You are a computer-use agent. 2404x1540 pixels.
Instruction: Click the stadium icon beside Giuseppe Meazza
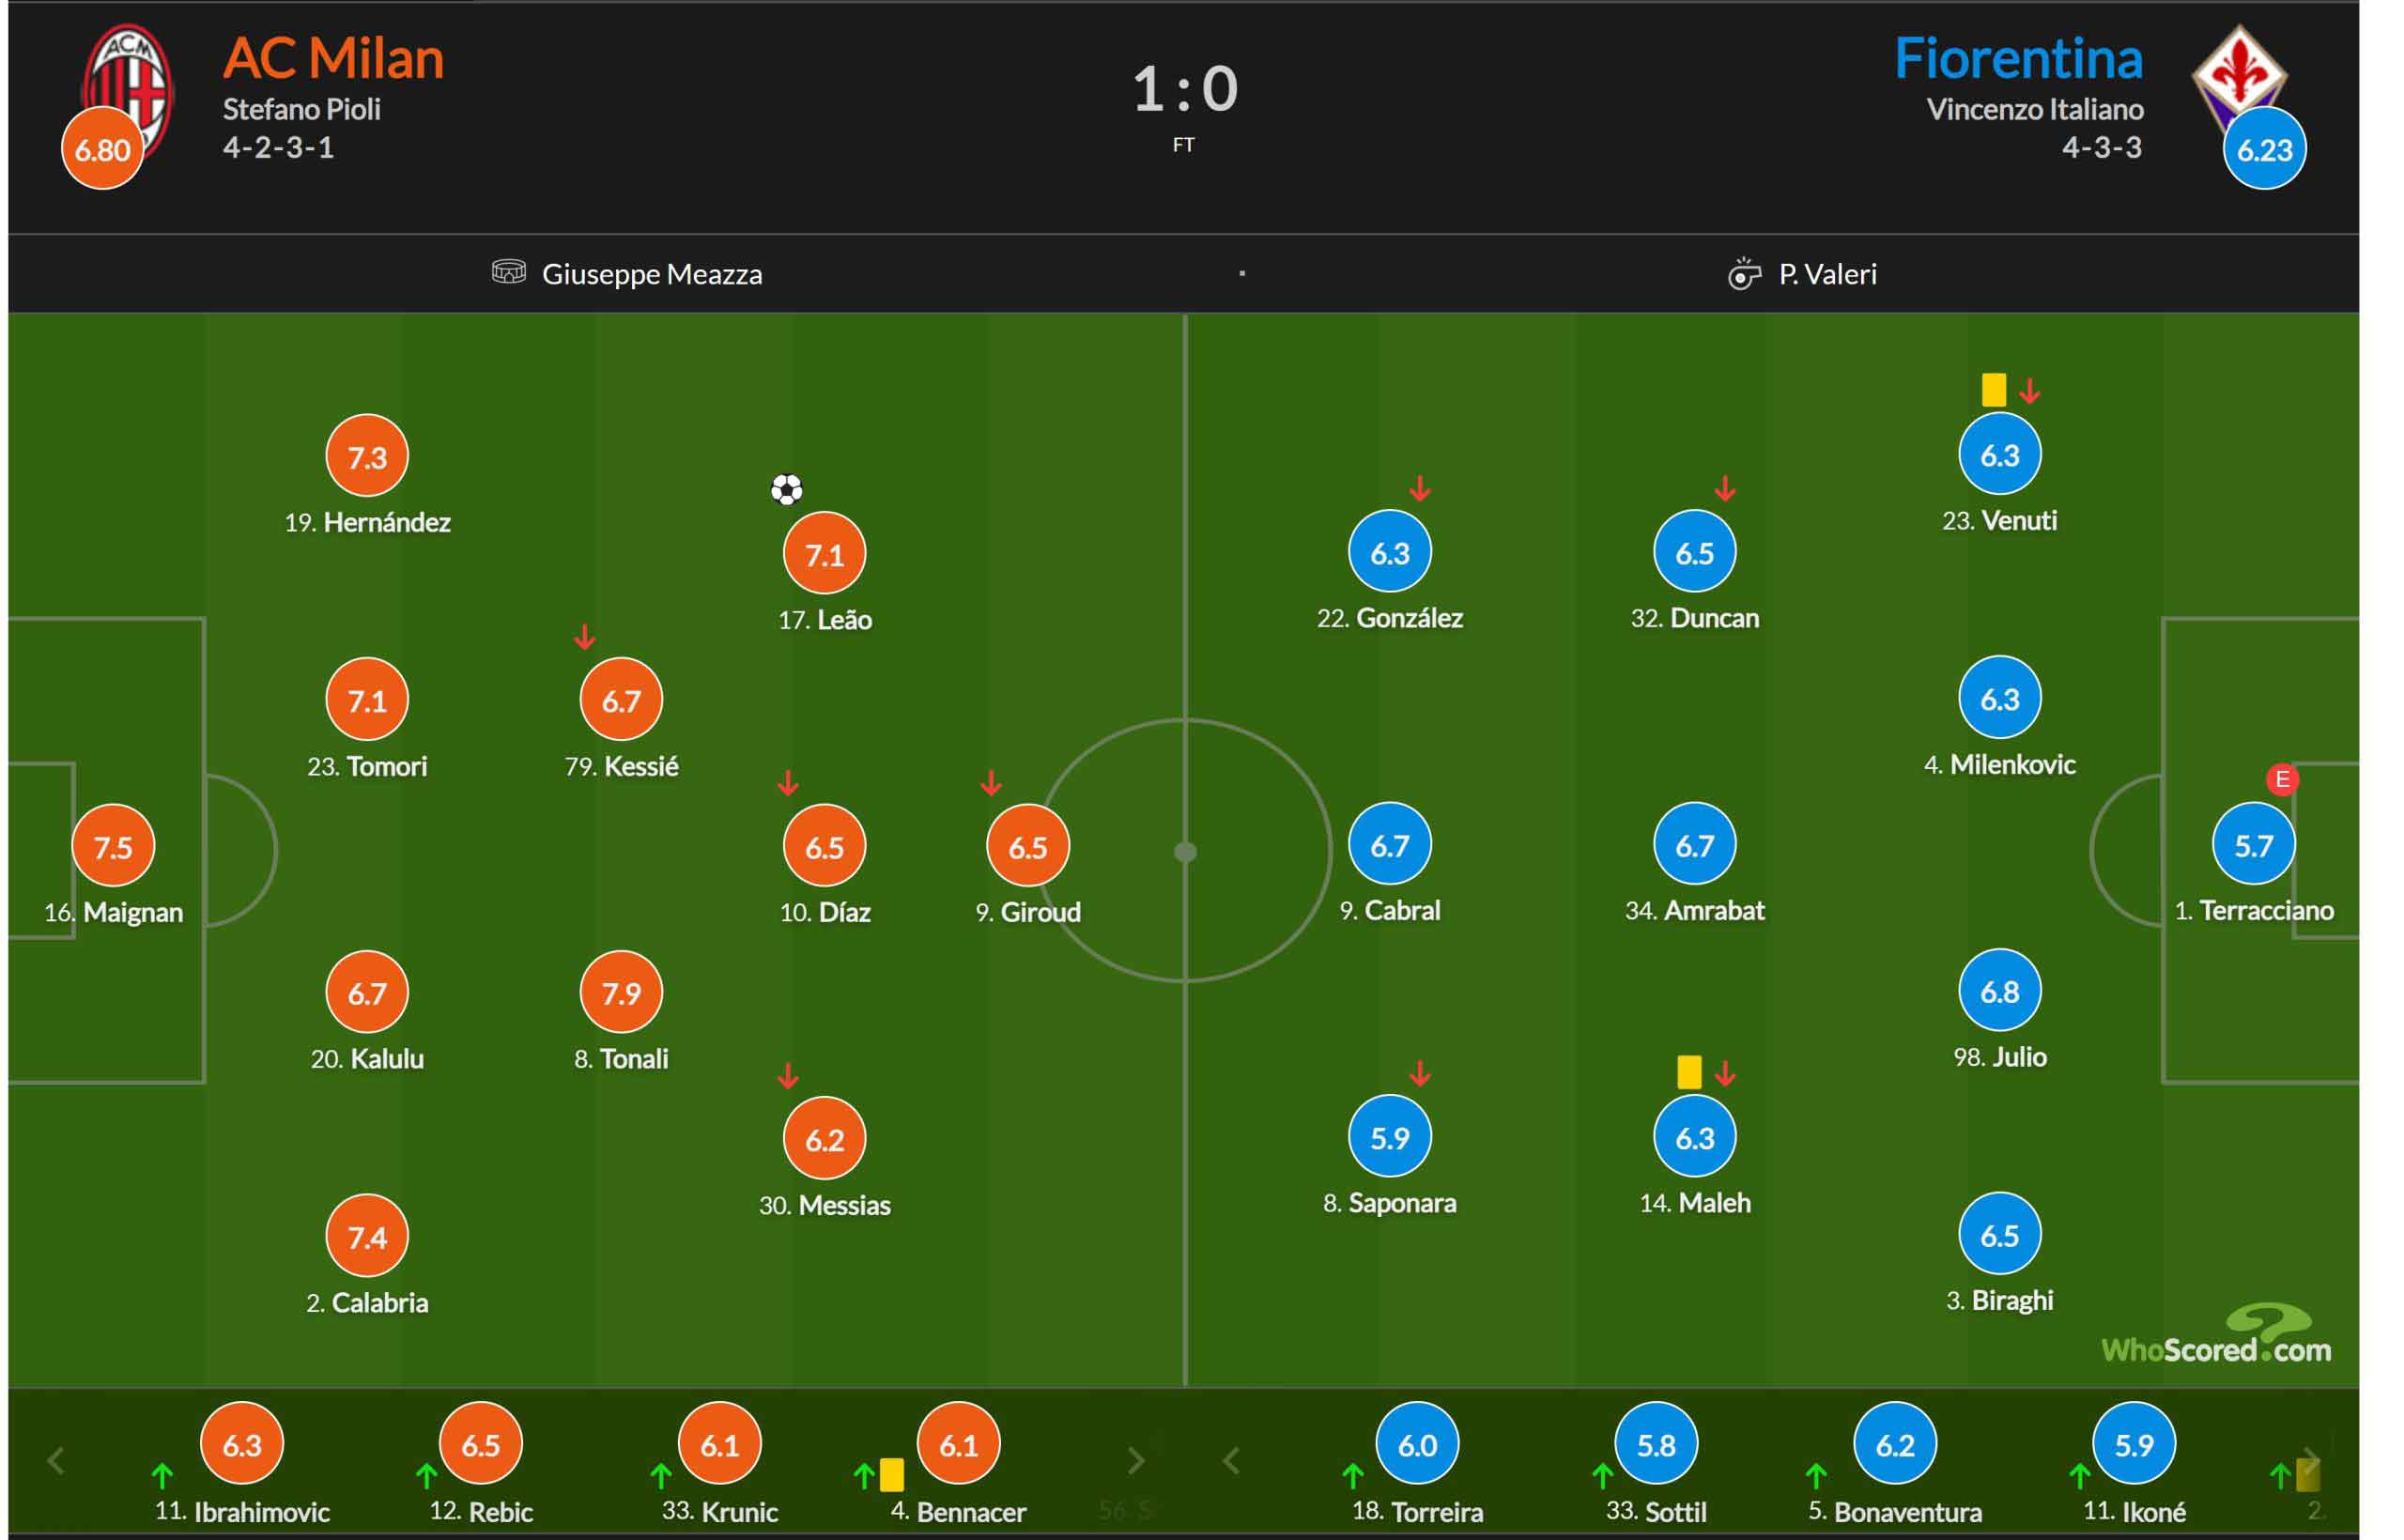click(x=509, y=271)
